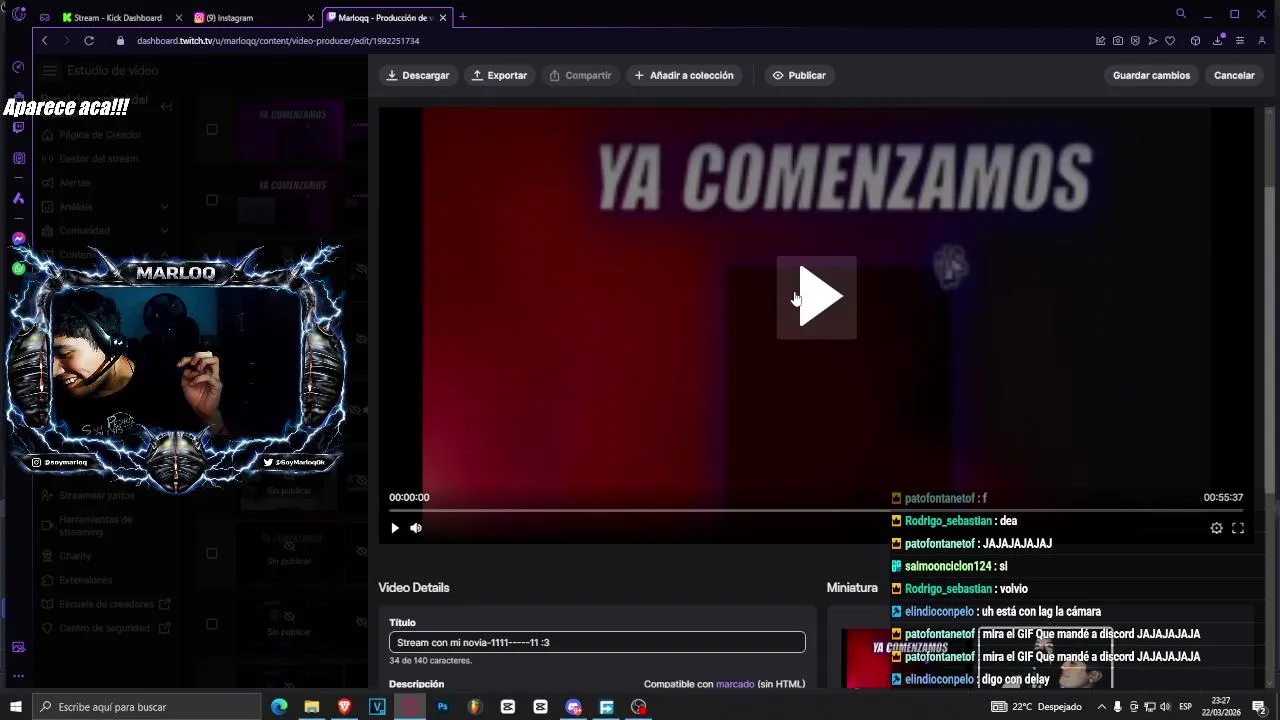This screenshot has height=720, width=1280.
Task: Open video player settings gear
Action: (1216, 528)
